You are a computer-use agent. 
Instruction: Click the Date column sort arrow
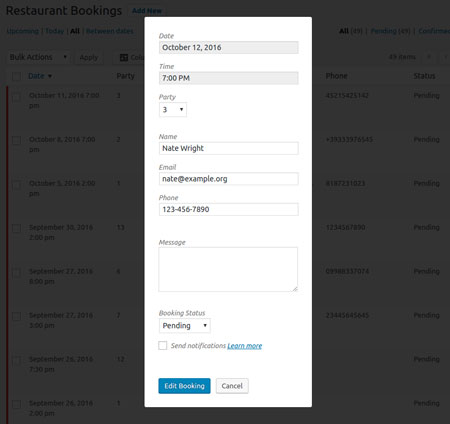pos(50,76)
